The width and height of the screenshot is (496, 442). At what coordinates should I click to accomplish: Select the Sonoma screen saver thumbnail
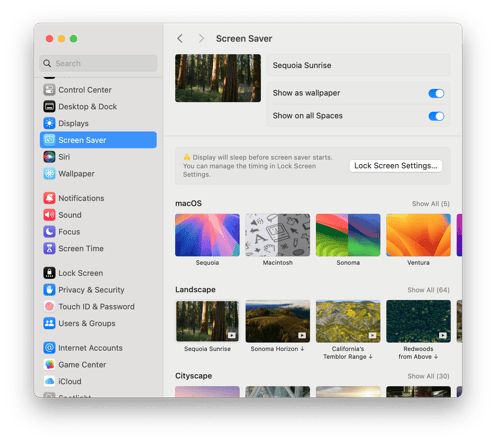pyautogui.click(x=348, y=235)
